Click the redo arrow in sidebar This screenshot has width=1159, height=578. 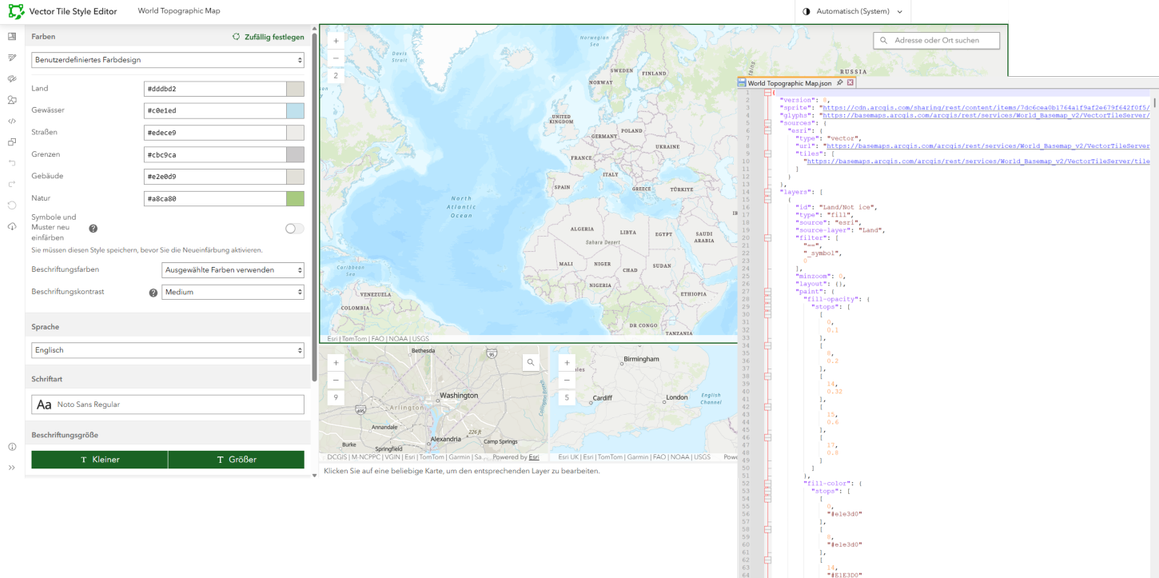pyautogui.click(x=12, y=183)
